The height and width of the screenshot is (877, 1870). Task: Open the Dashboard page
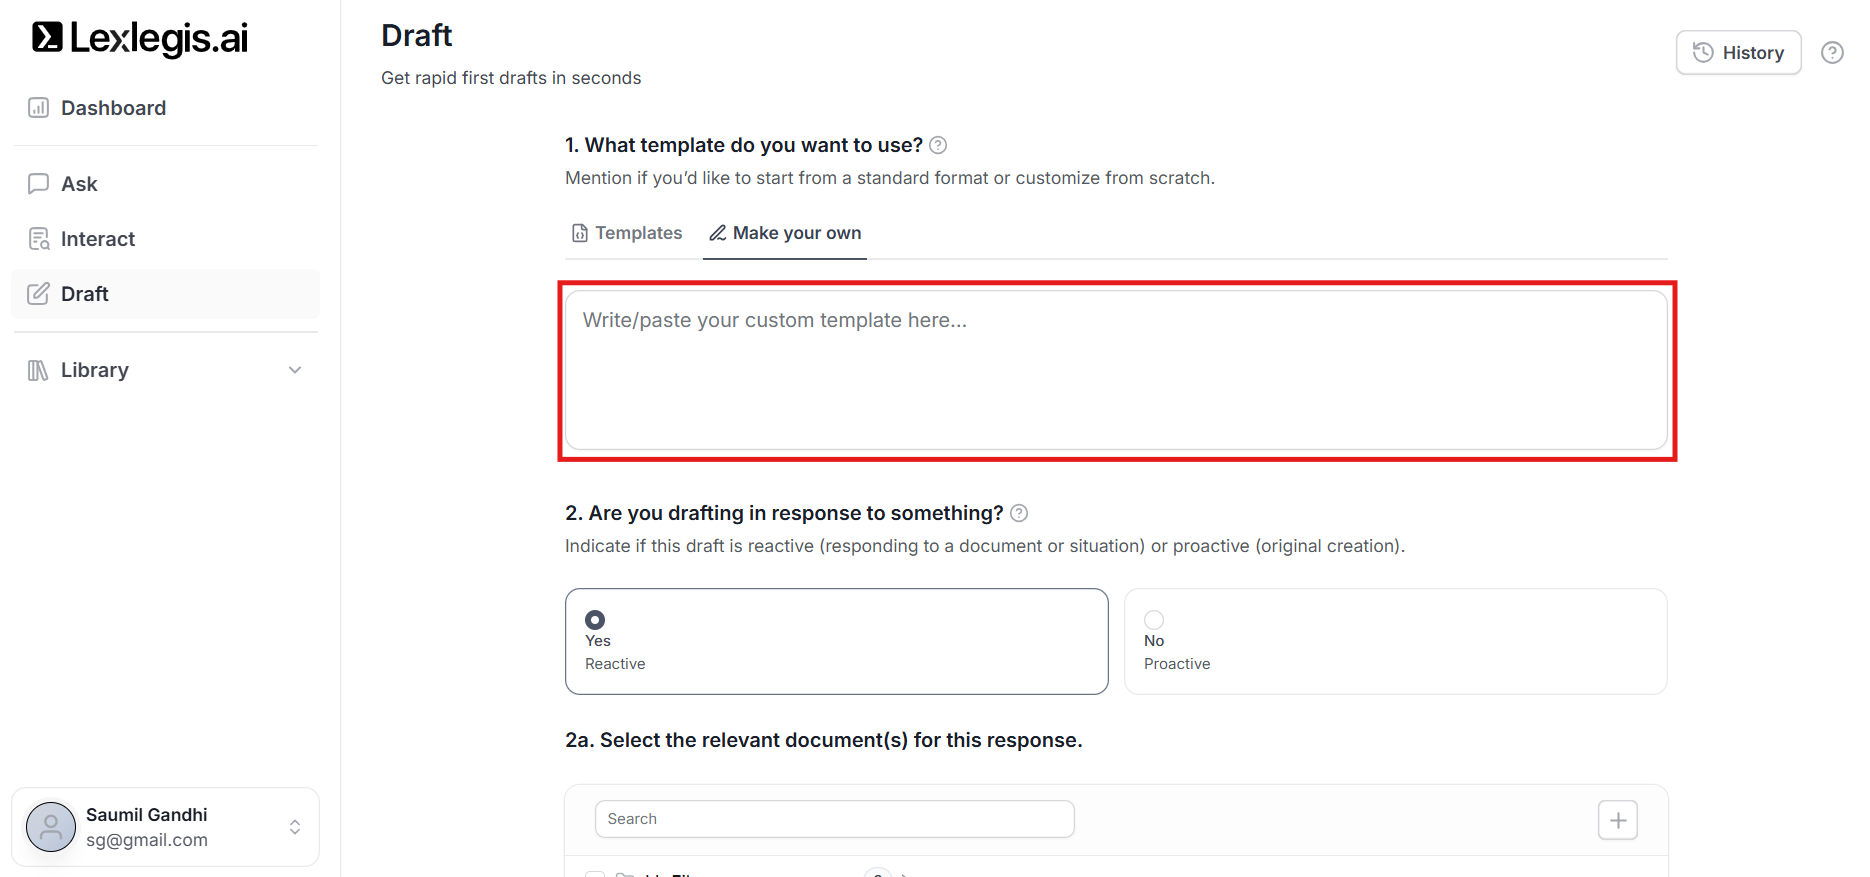point(112,108)
